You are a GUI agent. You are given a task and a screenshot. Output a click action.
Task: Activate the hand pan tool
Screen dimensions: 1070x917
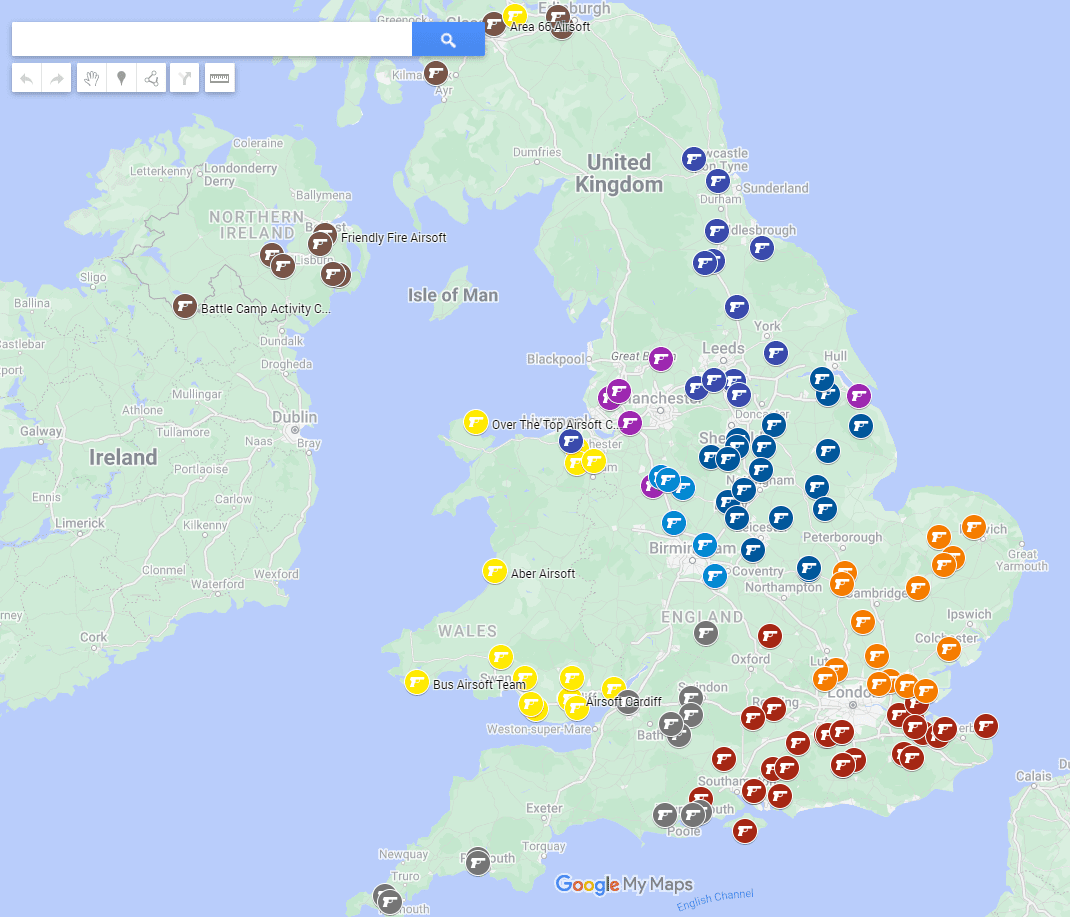tap(90, 77)
